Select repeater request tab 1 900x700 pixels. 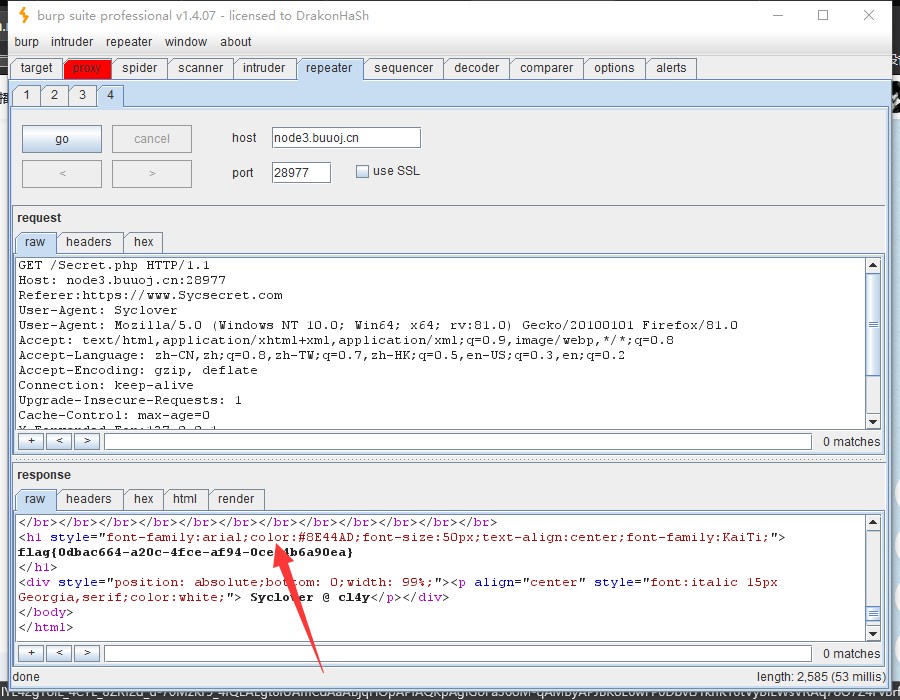26,95
